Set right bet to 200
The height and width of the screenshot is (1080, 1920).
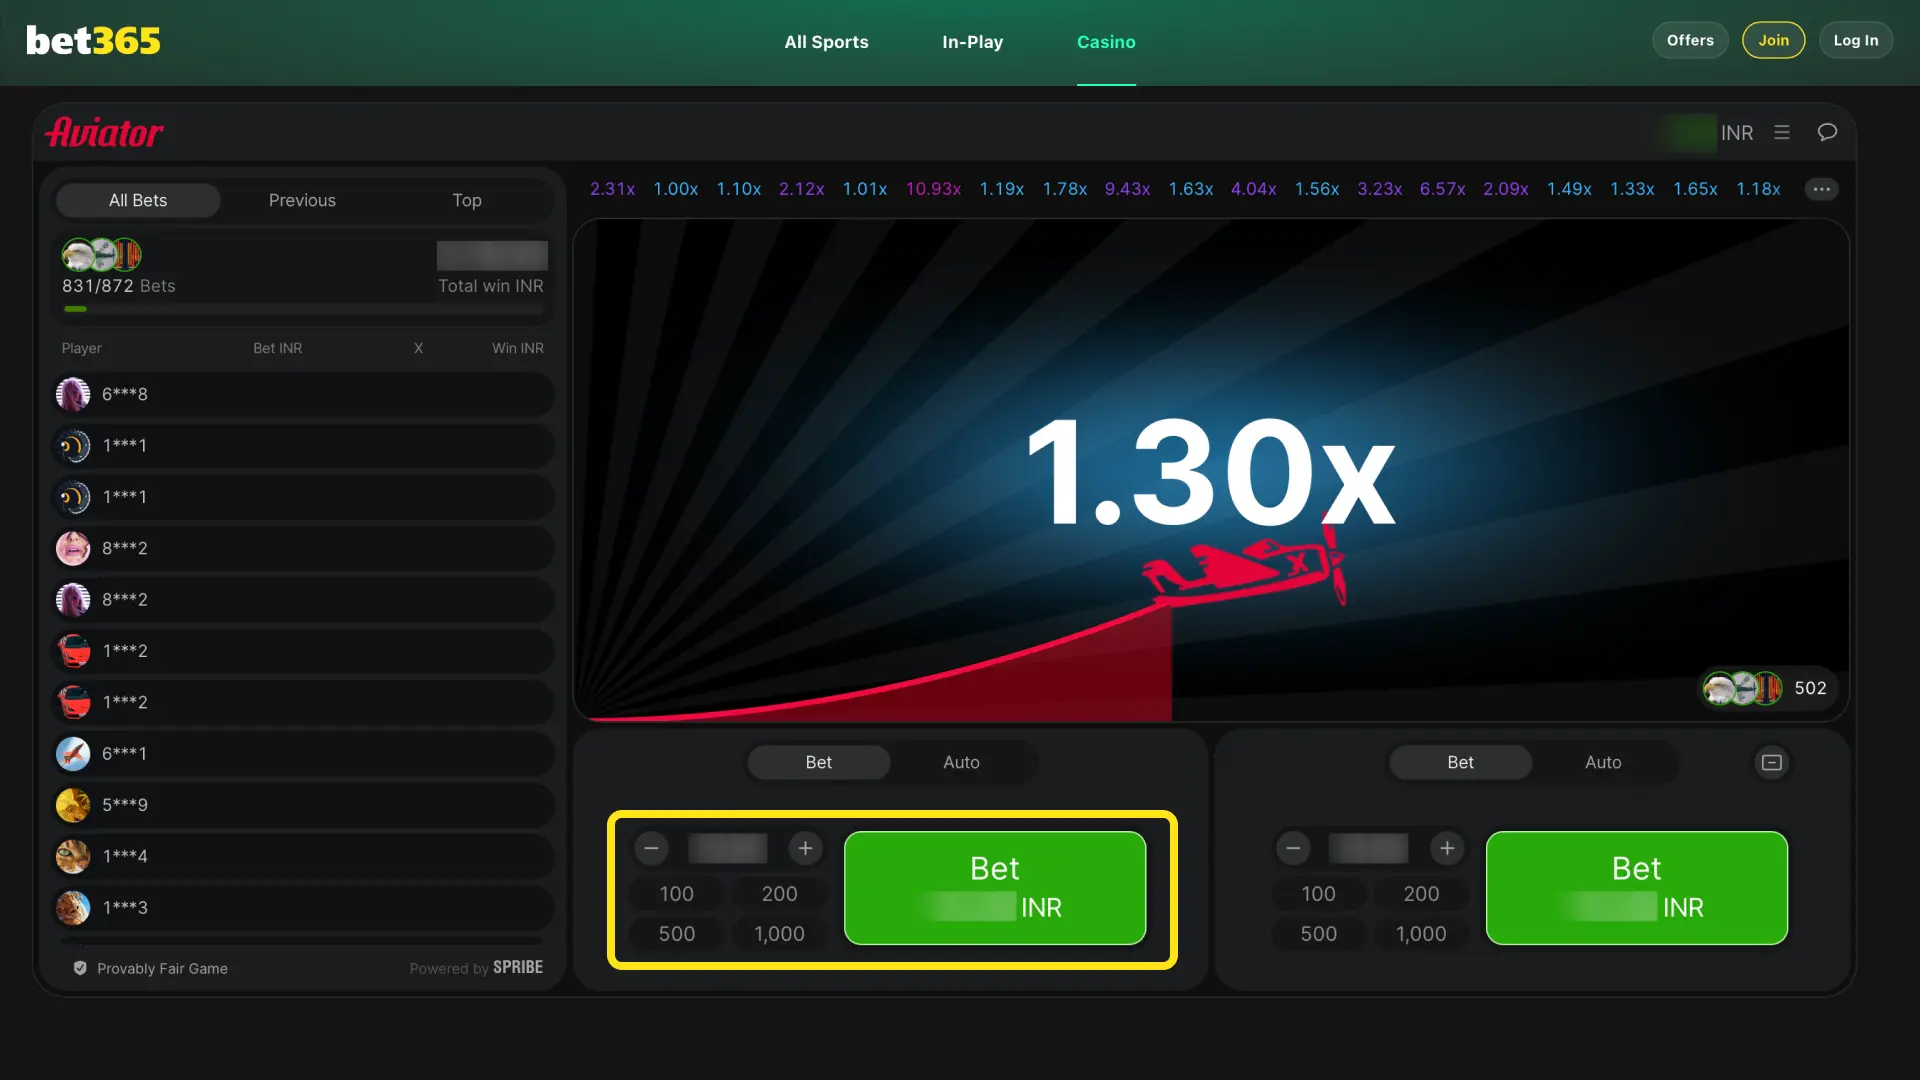1421,894
